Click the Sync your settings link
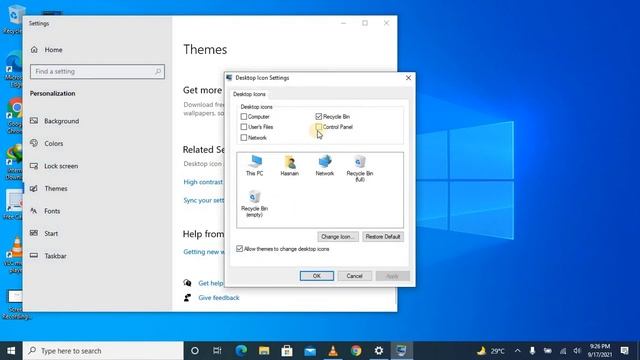 tap(204, 200)
